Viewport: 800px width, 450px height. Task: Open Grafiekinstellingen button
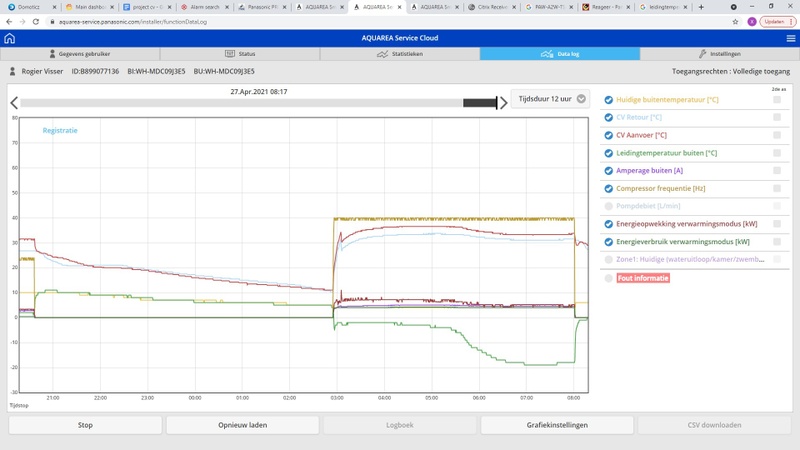(x=557, y=425)
